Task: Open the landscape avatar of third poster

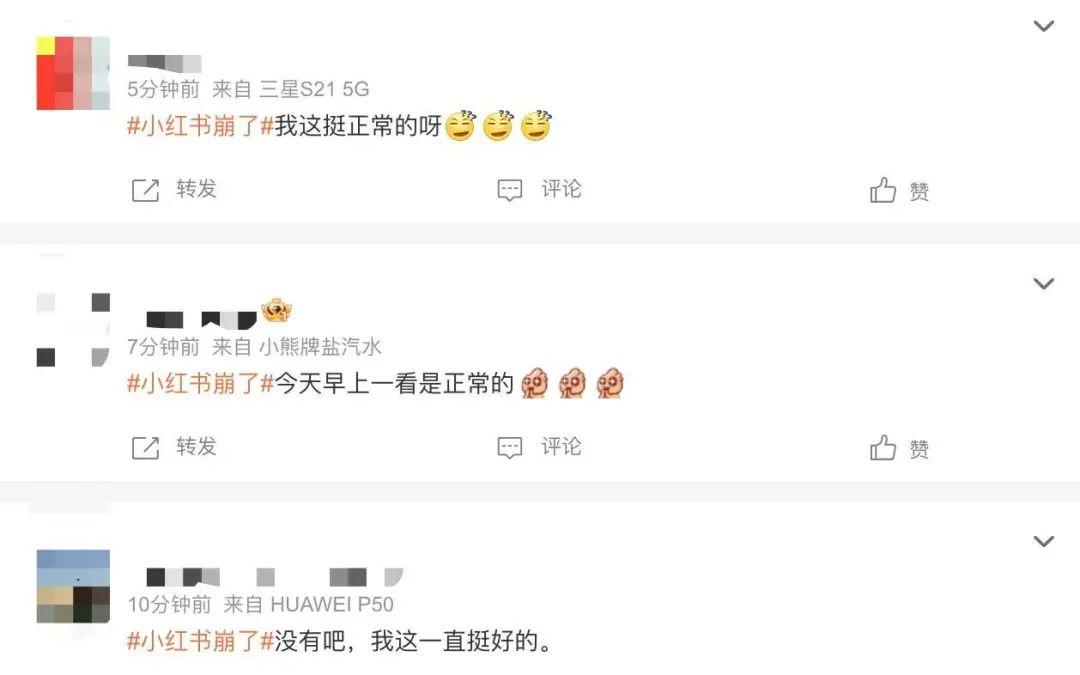Action: [x=73, y=586]
